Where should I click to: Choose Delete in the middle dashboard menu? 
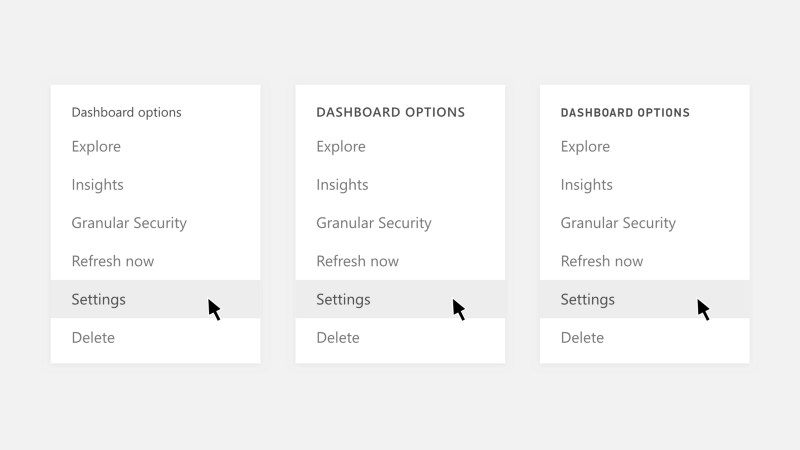[x=338, y=337]
